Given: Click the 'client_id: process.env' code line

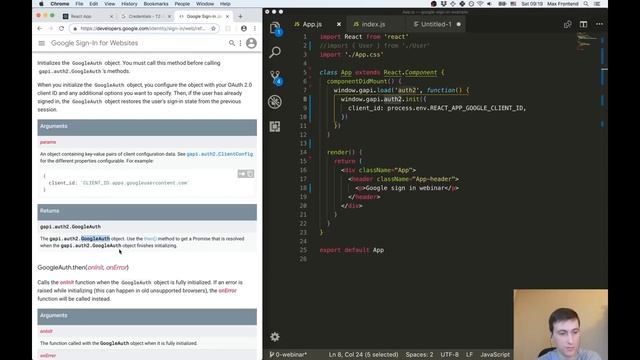Looking at the screenshot, I should point(437,108).
